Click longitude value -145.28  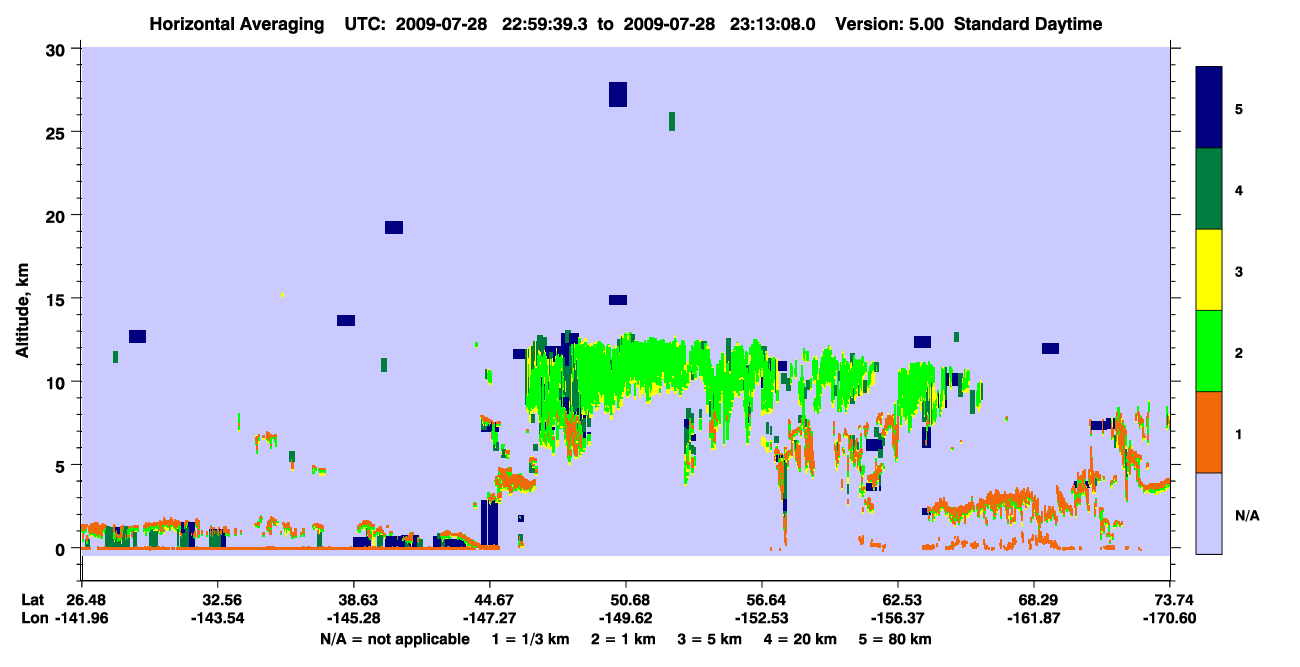353,618
